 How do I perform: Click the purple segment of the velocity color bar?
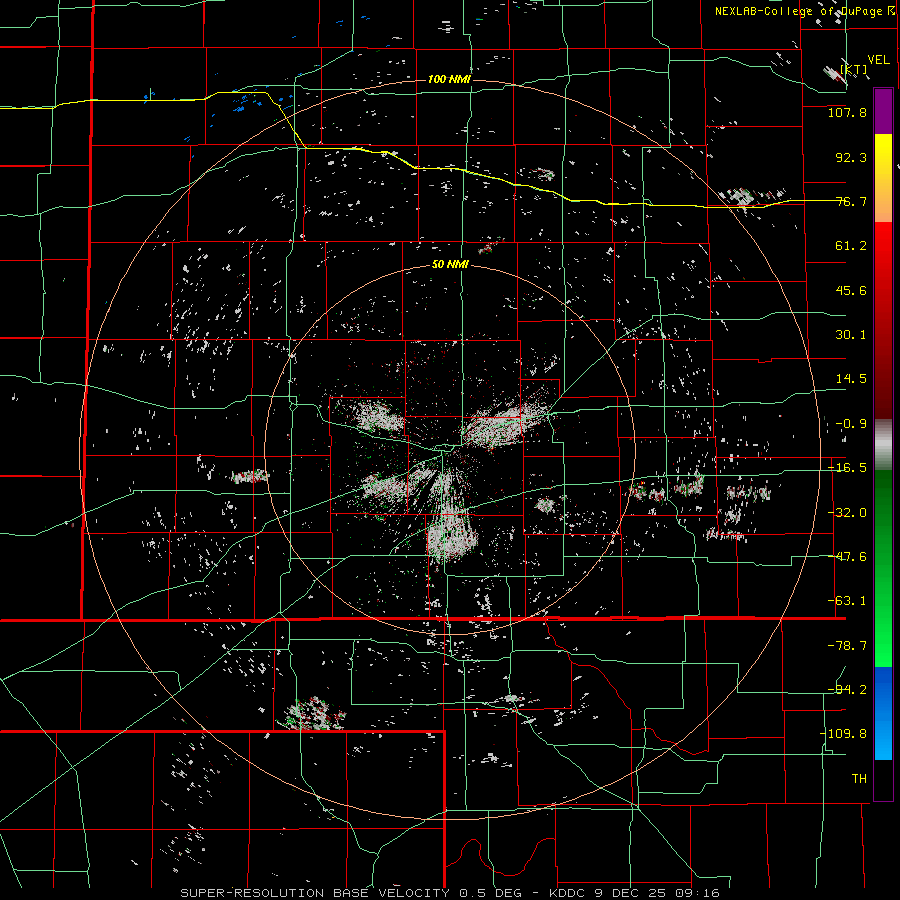[883, 112]
